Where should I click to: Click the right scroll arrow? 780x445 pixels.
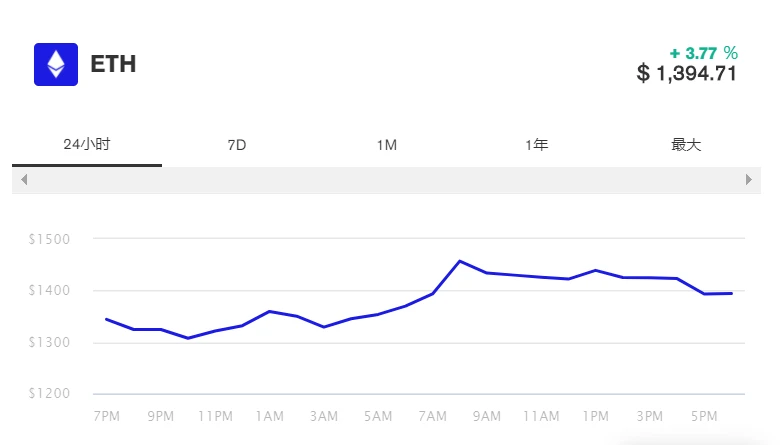coord(749,180)
